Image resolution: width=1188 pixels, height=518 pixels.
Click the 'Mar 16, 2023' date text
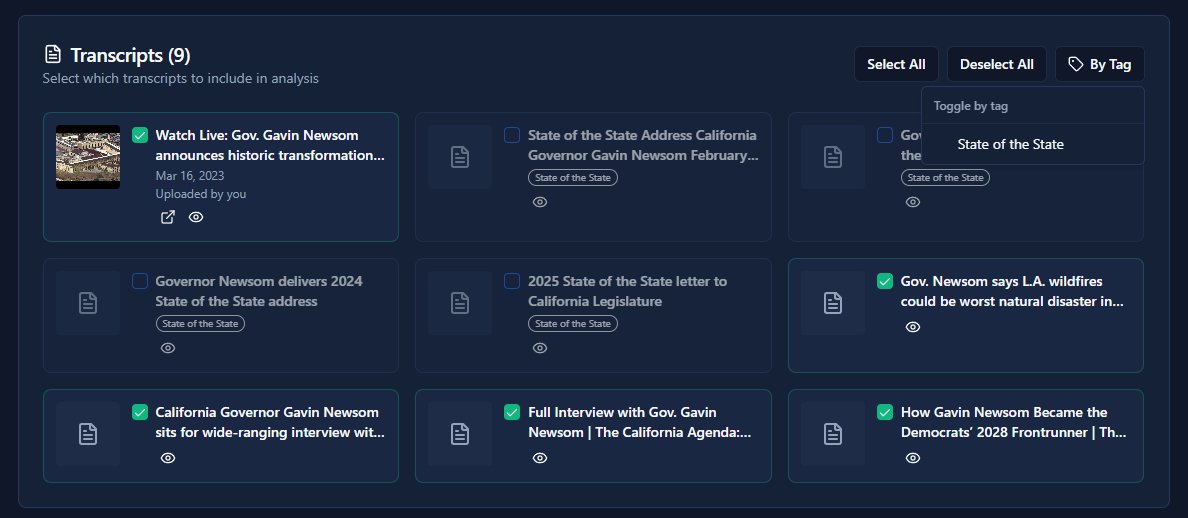[x=189, y=176]
